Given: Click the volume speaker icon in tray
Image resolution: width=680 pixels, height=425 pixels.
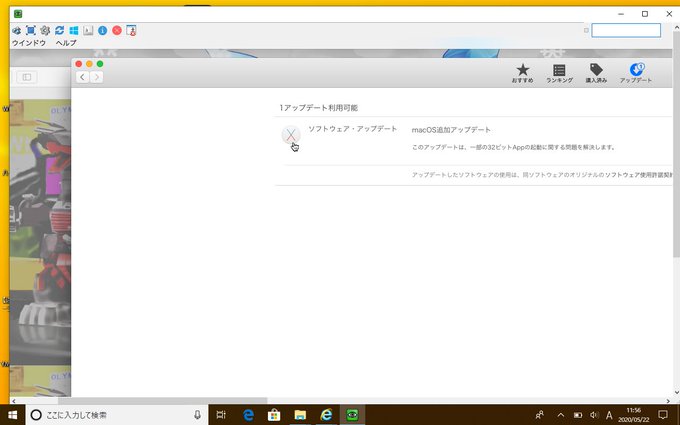Looking at the screenshot, I should coord(594,415).
